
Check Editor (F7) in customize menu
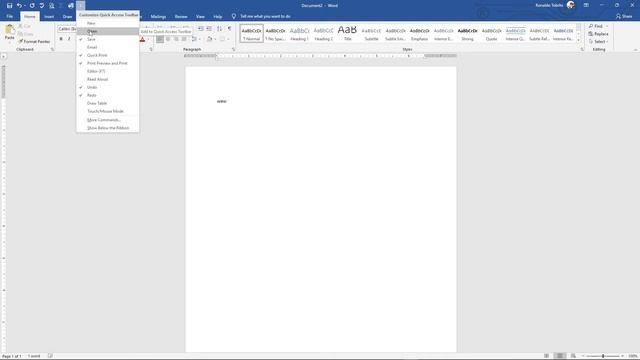(x=108, y=71)
